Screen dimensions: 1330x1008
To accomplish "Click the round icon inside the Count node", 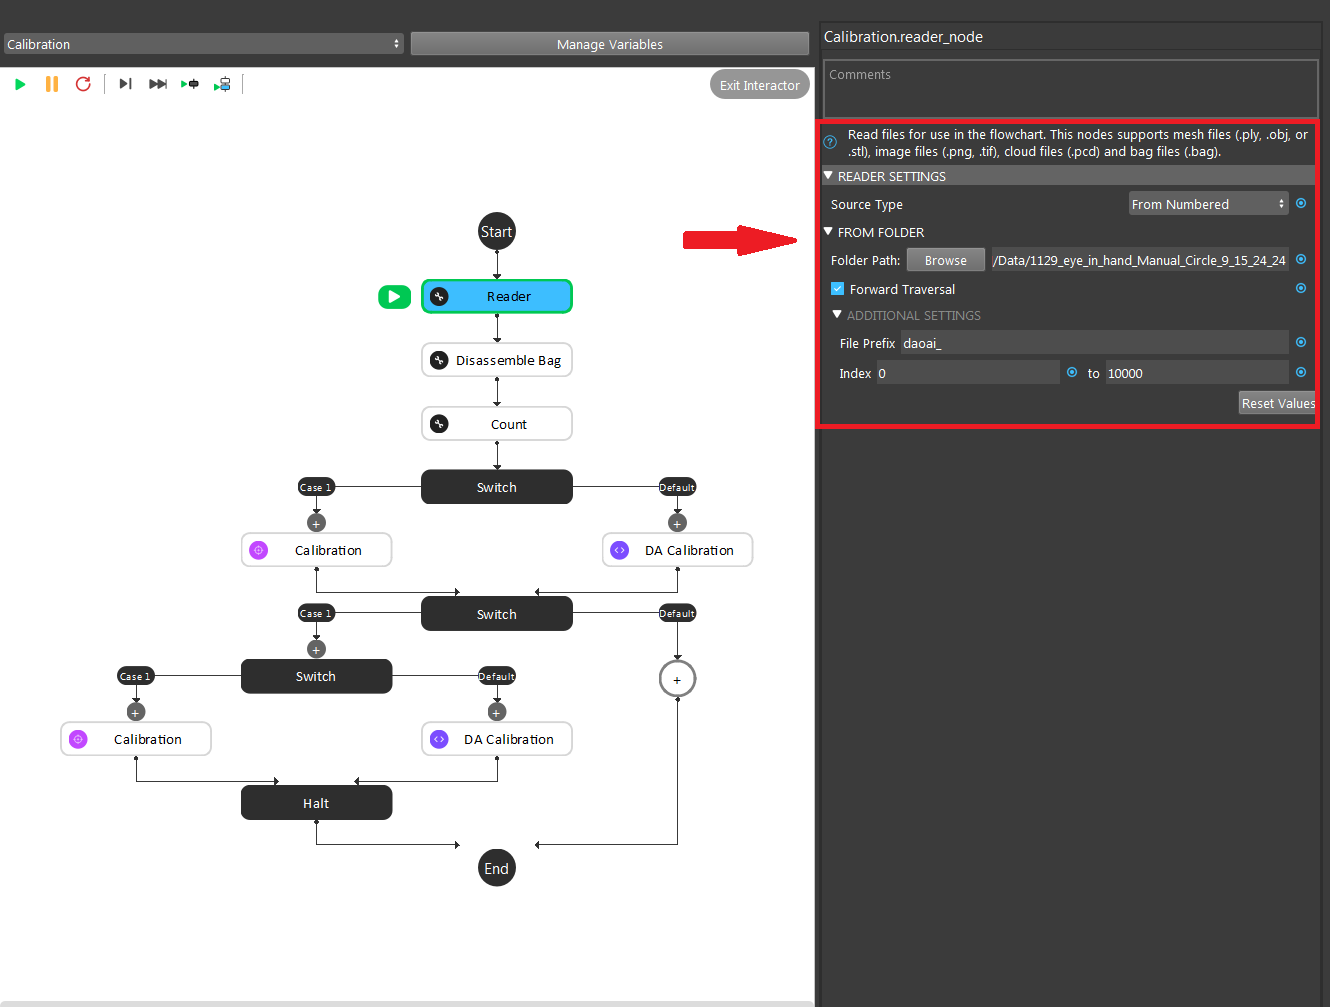I will click(439, 424).
